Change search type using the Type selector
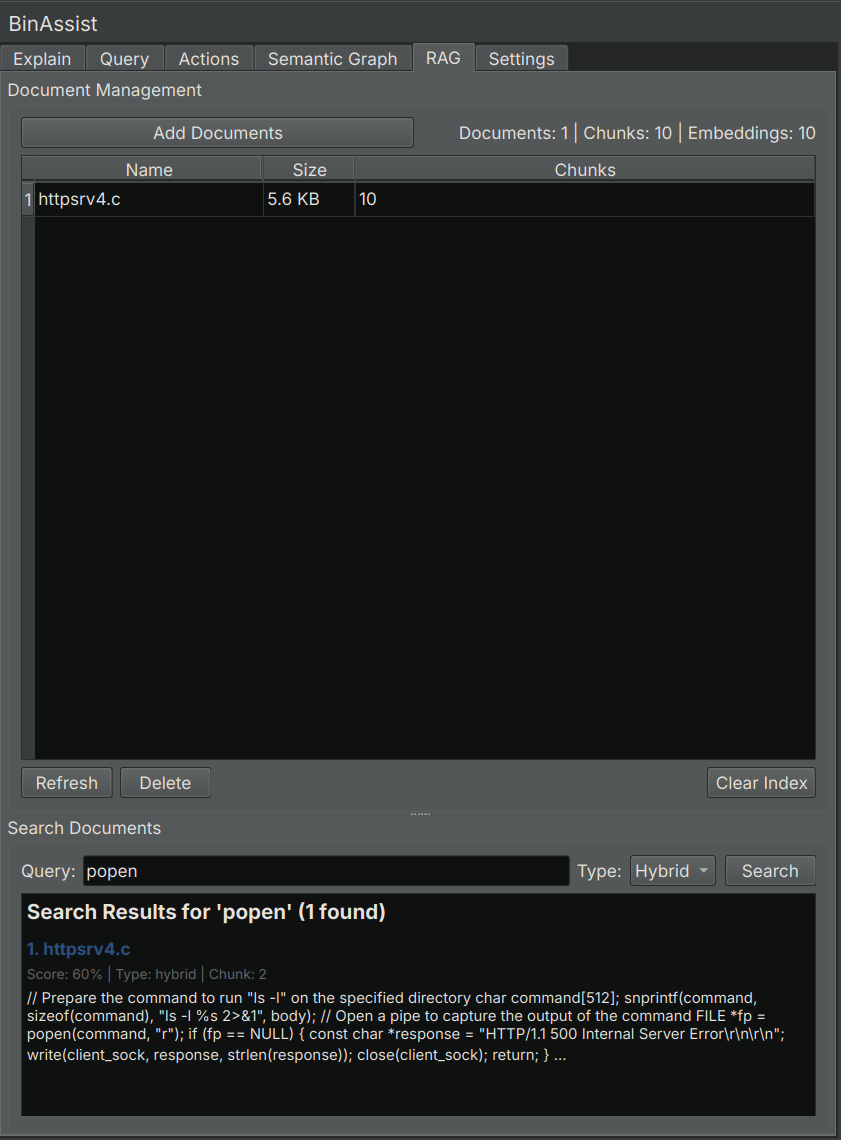 point(672,870)
